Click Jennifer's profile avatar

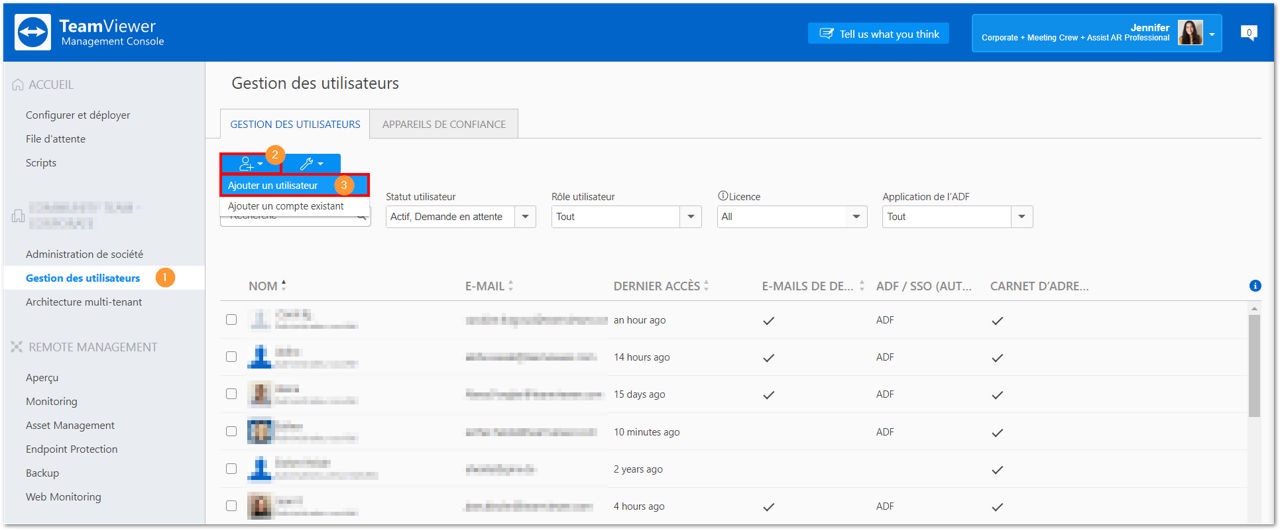click(1190, 33)
